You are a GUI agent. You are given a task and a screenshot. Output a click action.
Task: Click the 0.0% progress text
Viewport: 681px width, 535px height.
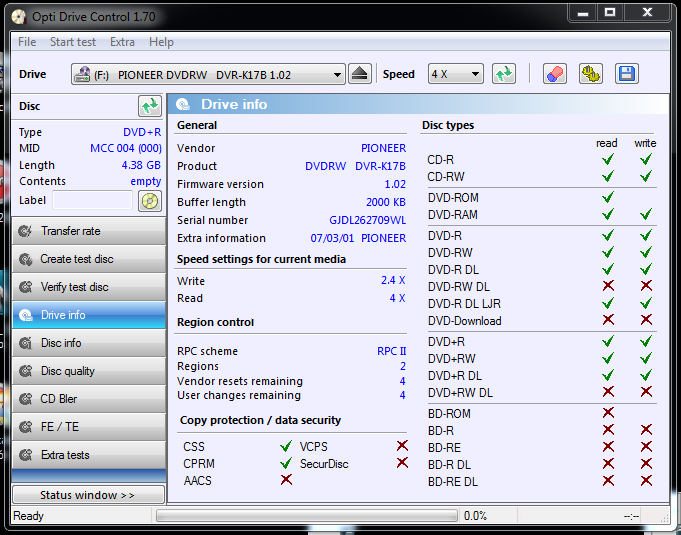(x=475, y=516)
